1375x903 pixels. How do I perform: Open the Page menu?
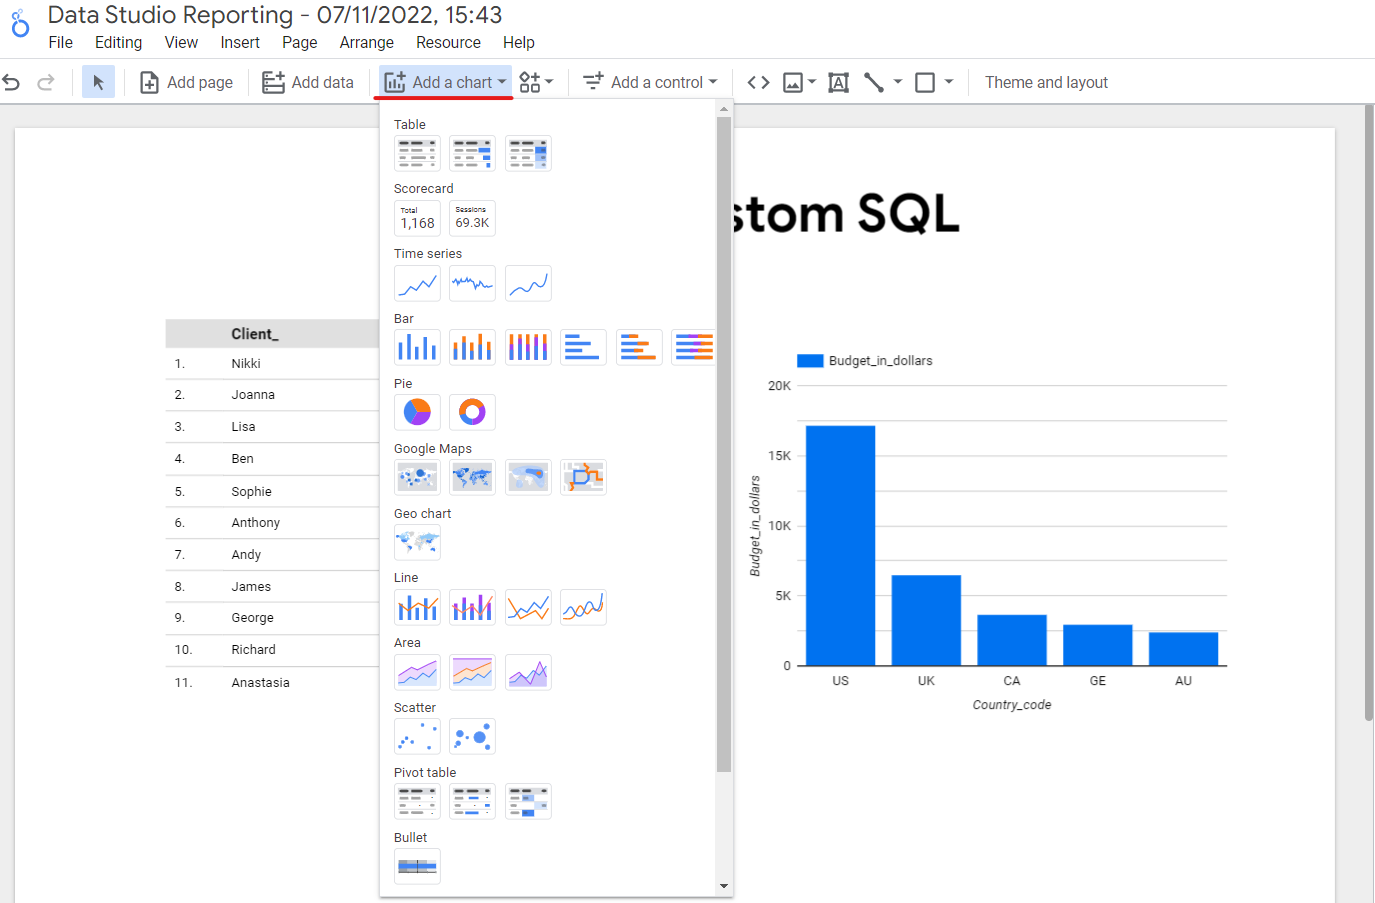[299, 42]
